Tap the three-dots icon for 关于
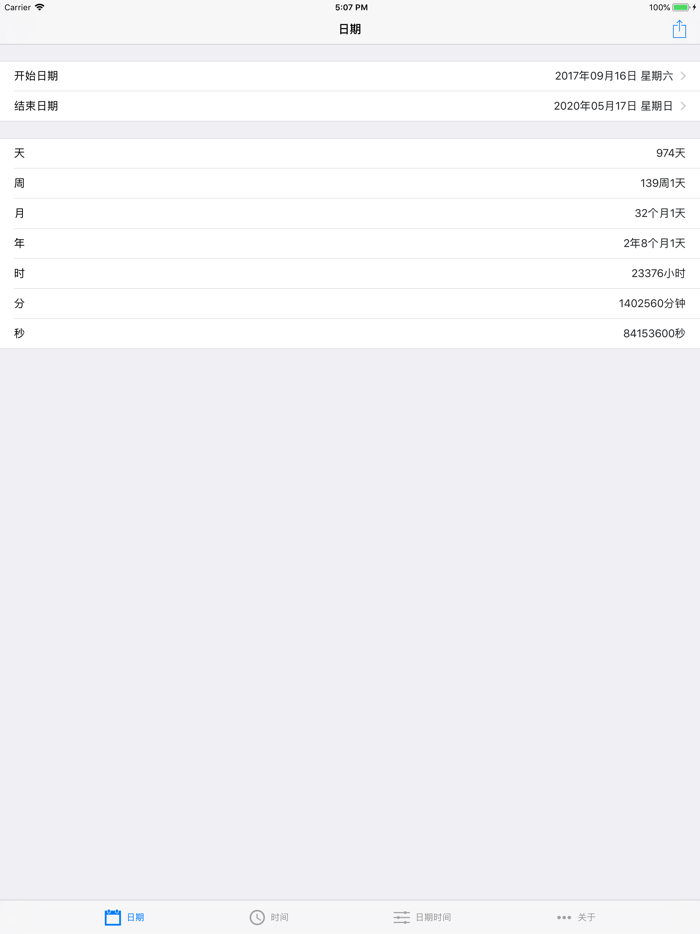 564,917
